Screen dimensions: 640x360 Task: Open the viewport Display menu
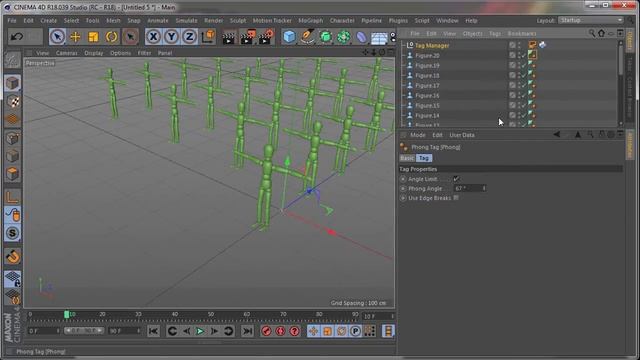93,53
